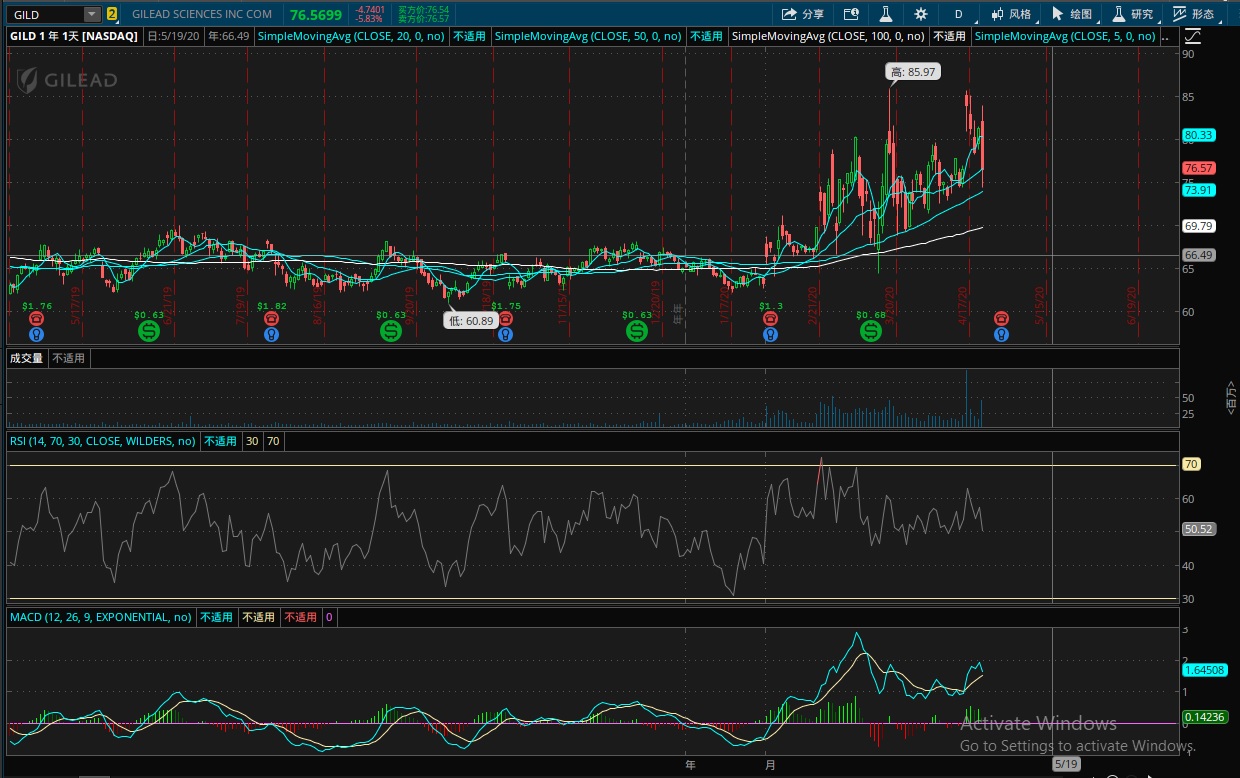
Task: Click the MACD 0.14236 histogram value label
Action: tap(1204, 717)
